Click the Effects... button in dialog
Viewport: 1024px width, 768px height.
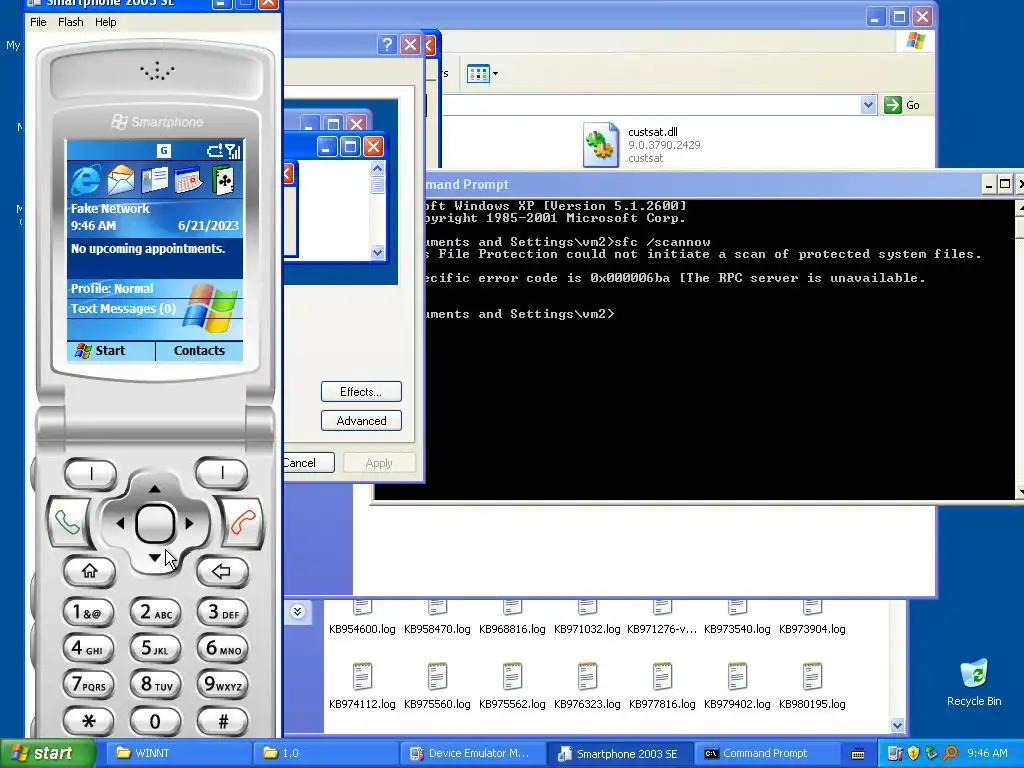(x=361, y=392)
